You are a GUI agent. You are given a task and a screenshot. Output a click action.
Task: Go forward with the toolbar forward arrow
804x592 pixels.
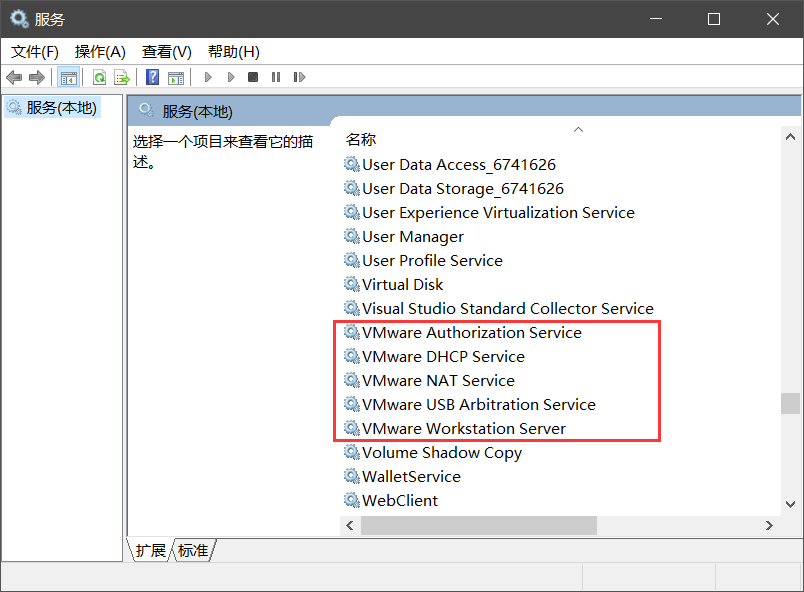(37, 77)
